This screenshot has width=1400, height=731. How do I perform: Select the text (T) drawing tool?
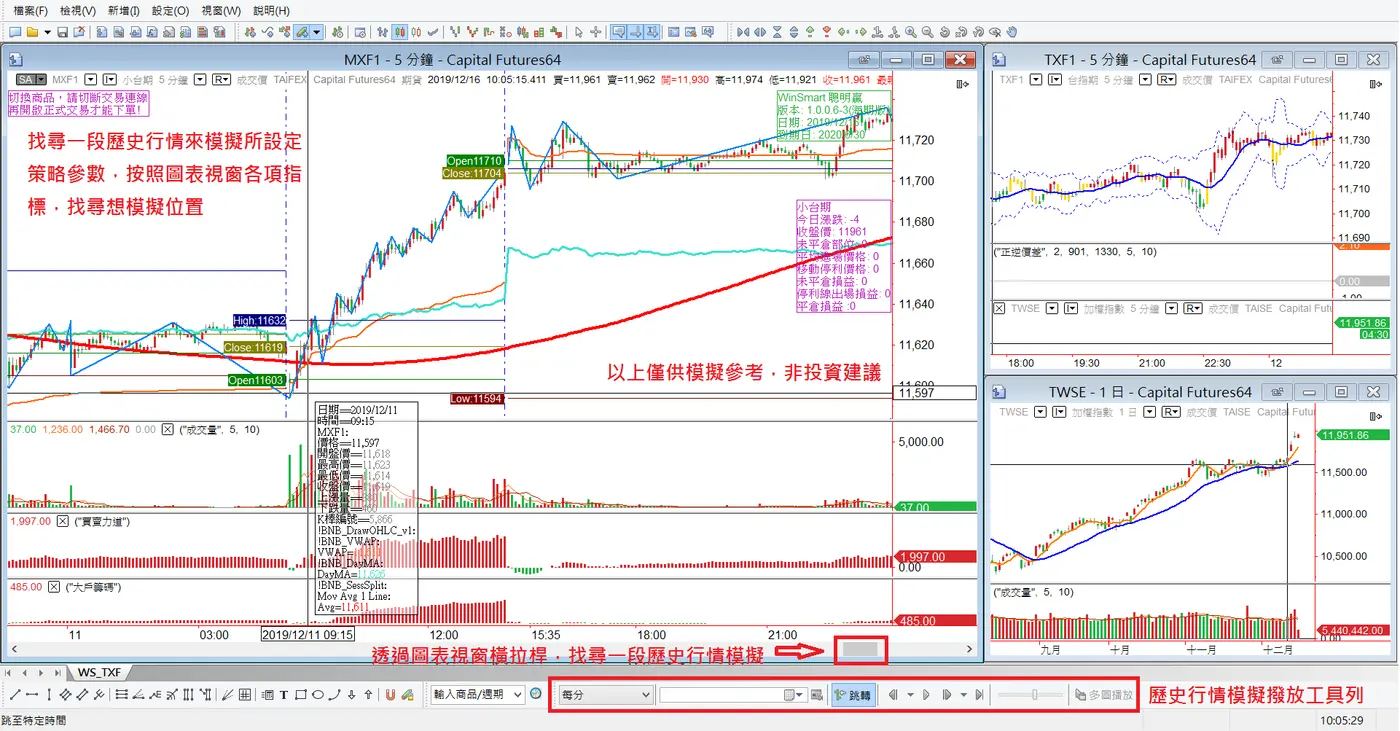tap(284, 694)
